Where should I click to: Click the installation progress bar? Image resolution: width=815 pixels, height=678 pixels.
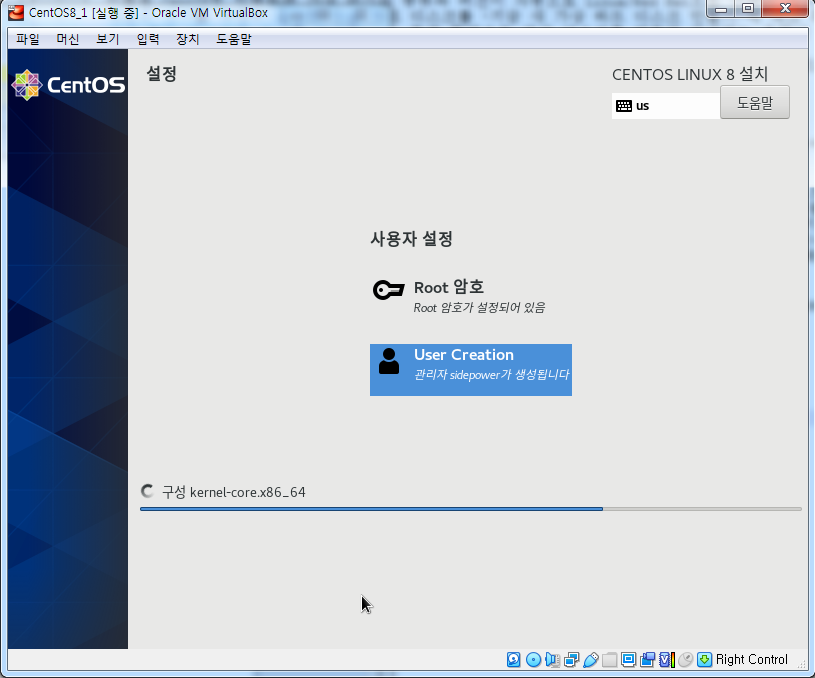pyautogui.click(x=471, y=509)
